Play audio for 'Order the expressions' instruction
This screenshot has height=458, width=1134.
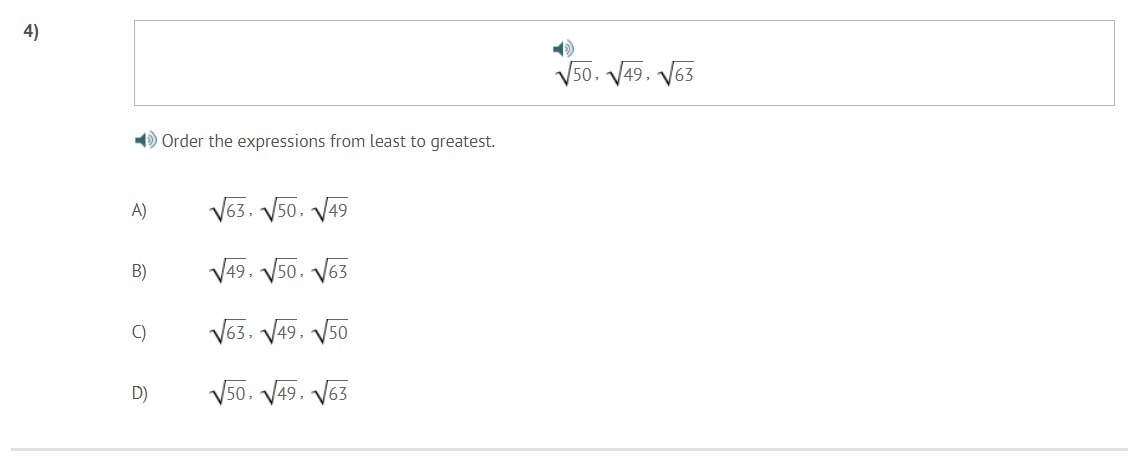[x=146, y=140]
